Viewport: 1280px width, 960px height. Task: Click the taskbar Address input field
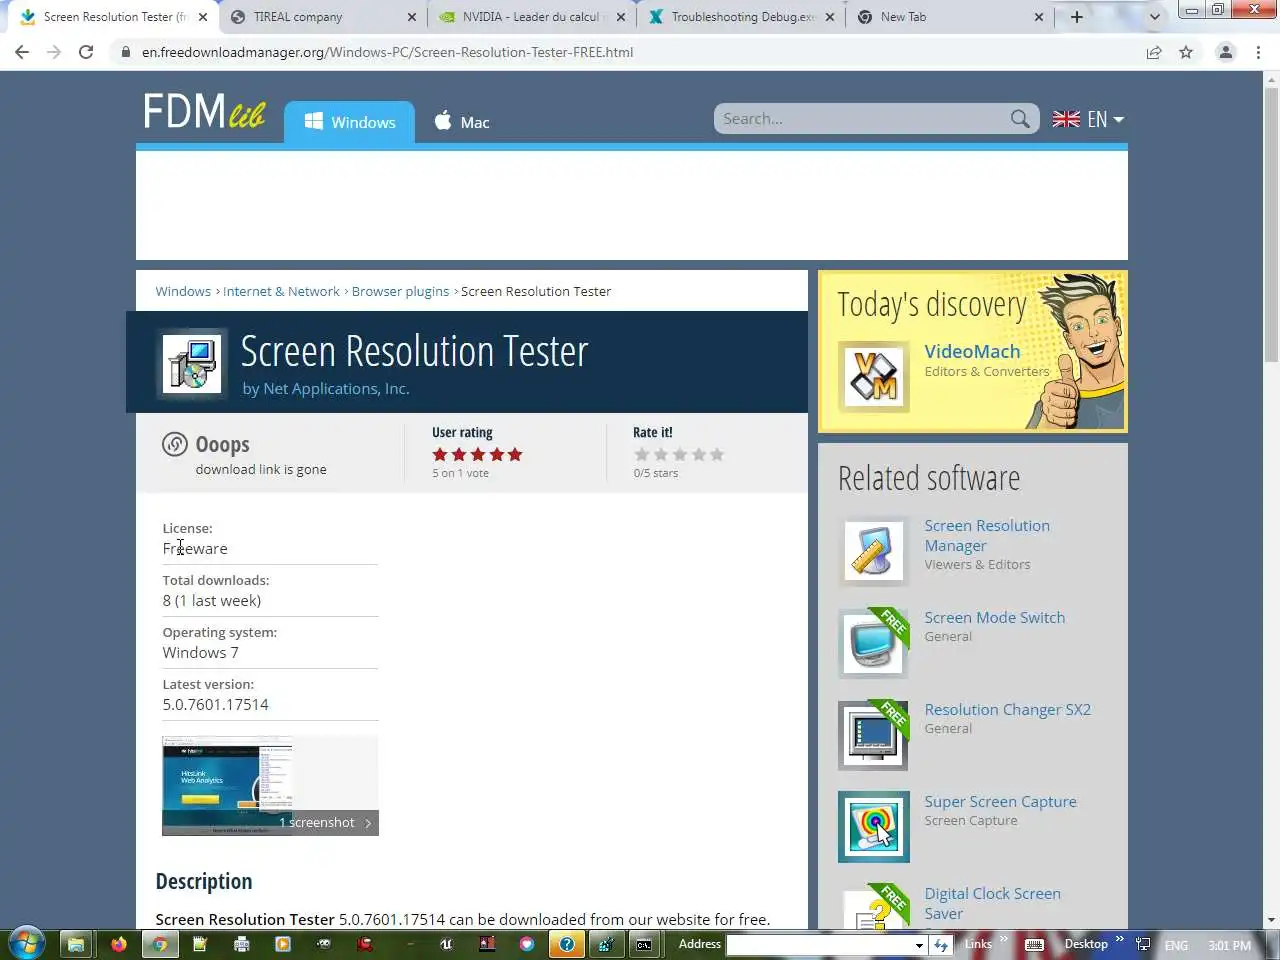click(x=819, y=944)
